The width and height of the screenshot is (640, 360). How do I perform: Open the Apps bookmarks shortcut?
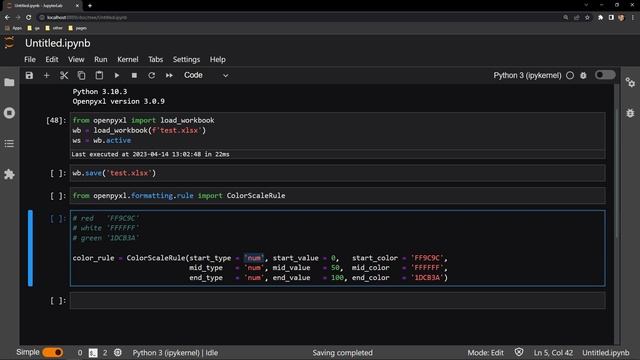coord(13,28)
